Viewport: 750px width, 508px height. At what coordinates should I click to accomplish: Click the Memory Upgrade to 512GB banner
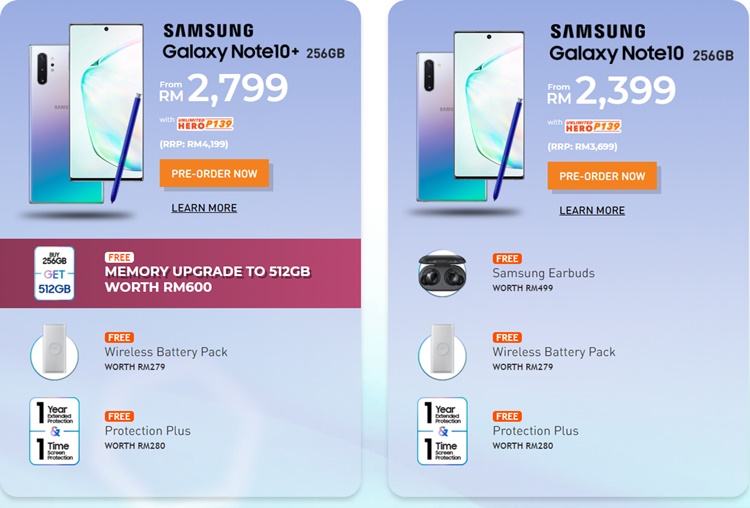(x=180, y=273)
